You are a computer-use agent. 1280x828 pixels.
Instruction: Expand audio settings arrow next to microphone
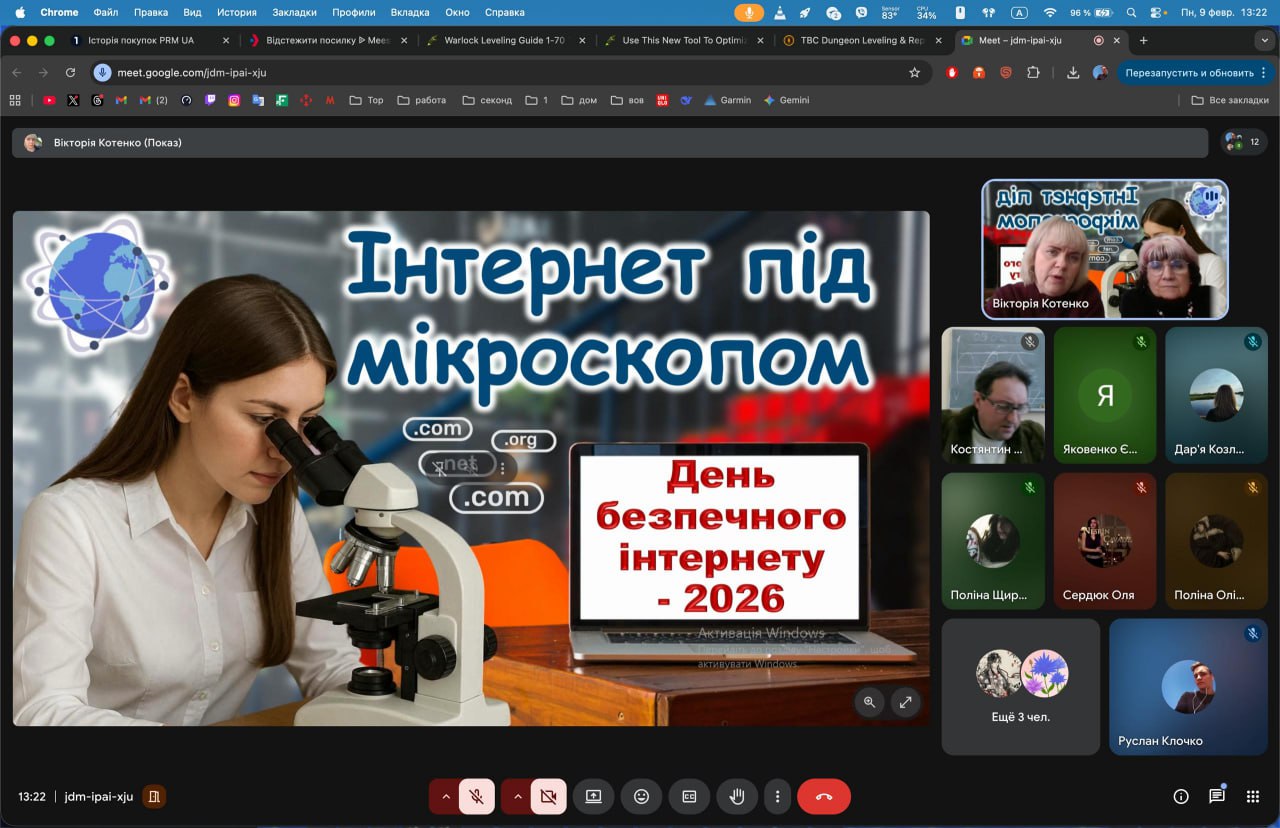click(445, 797)
